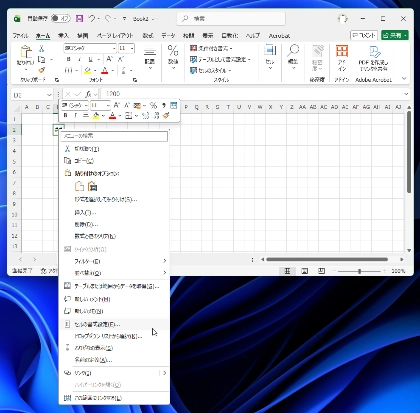
Task: Switch to the Acrobat ribbon tab
Action: (279, 36)
